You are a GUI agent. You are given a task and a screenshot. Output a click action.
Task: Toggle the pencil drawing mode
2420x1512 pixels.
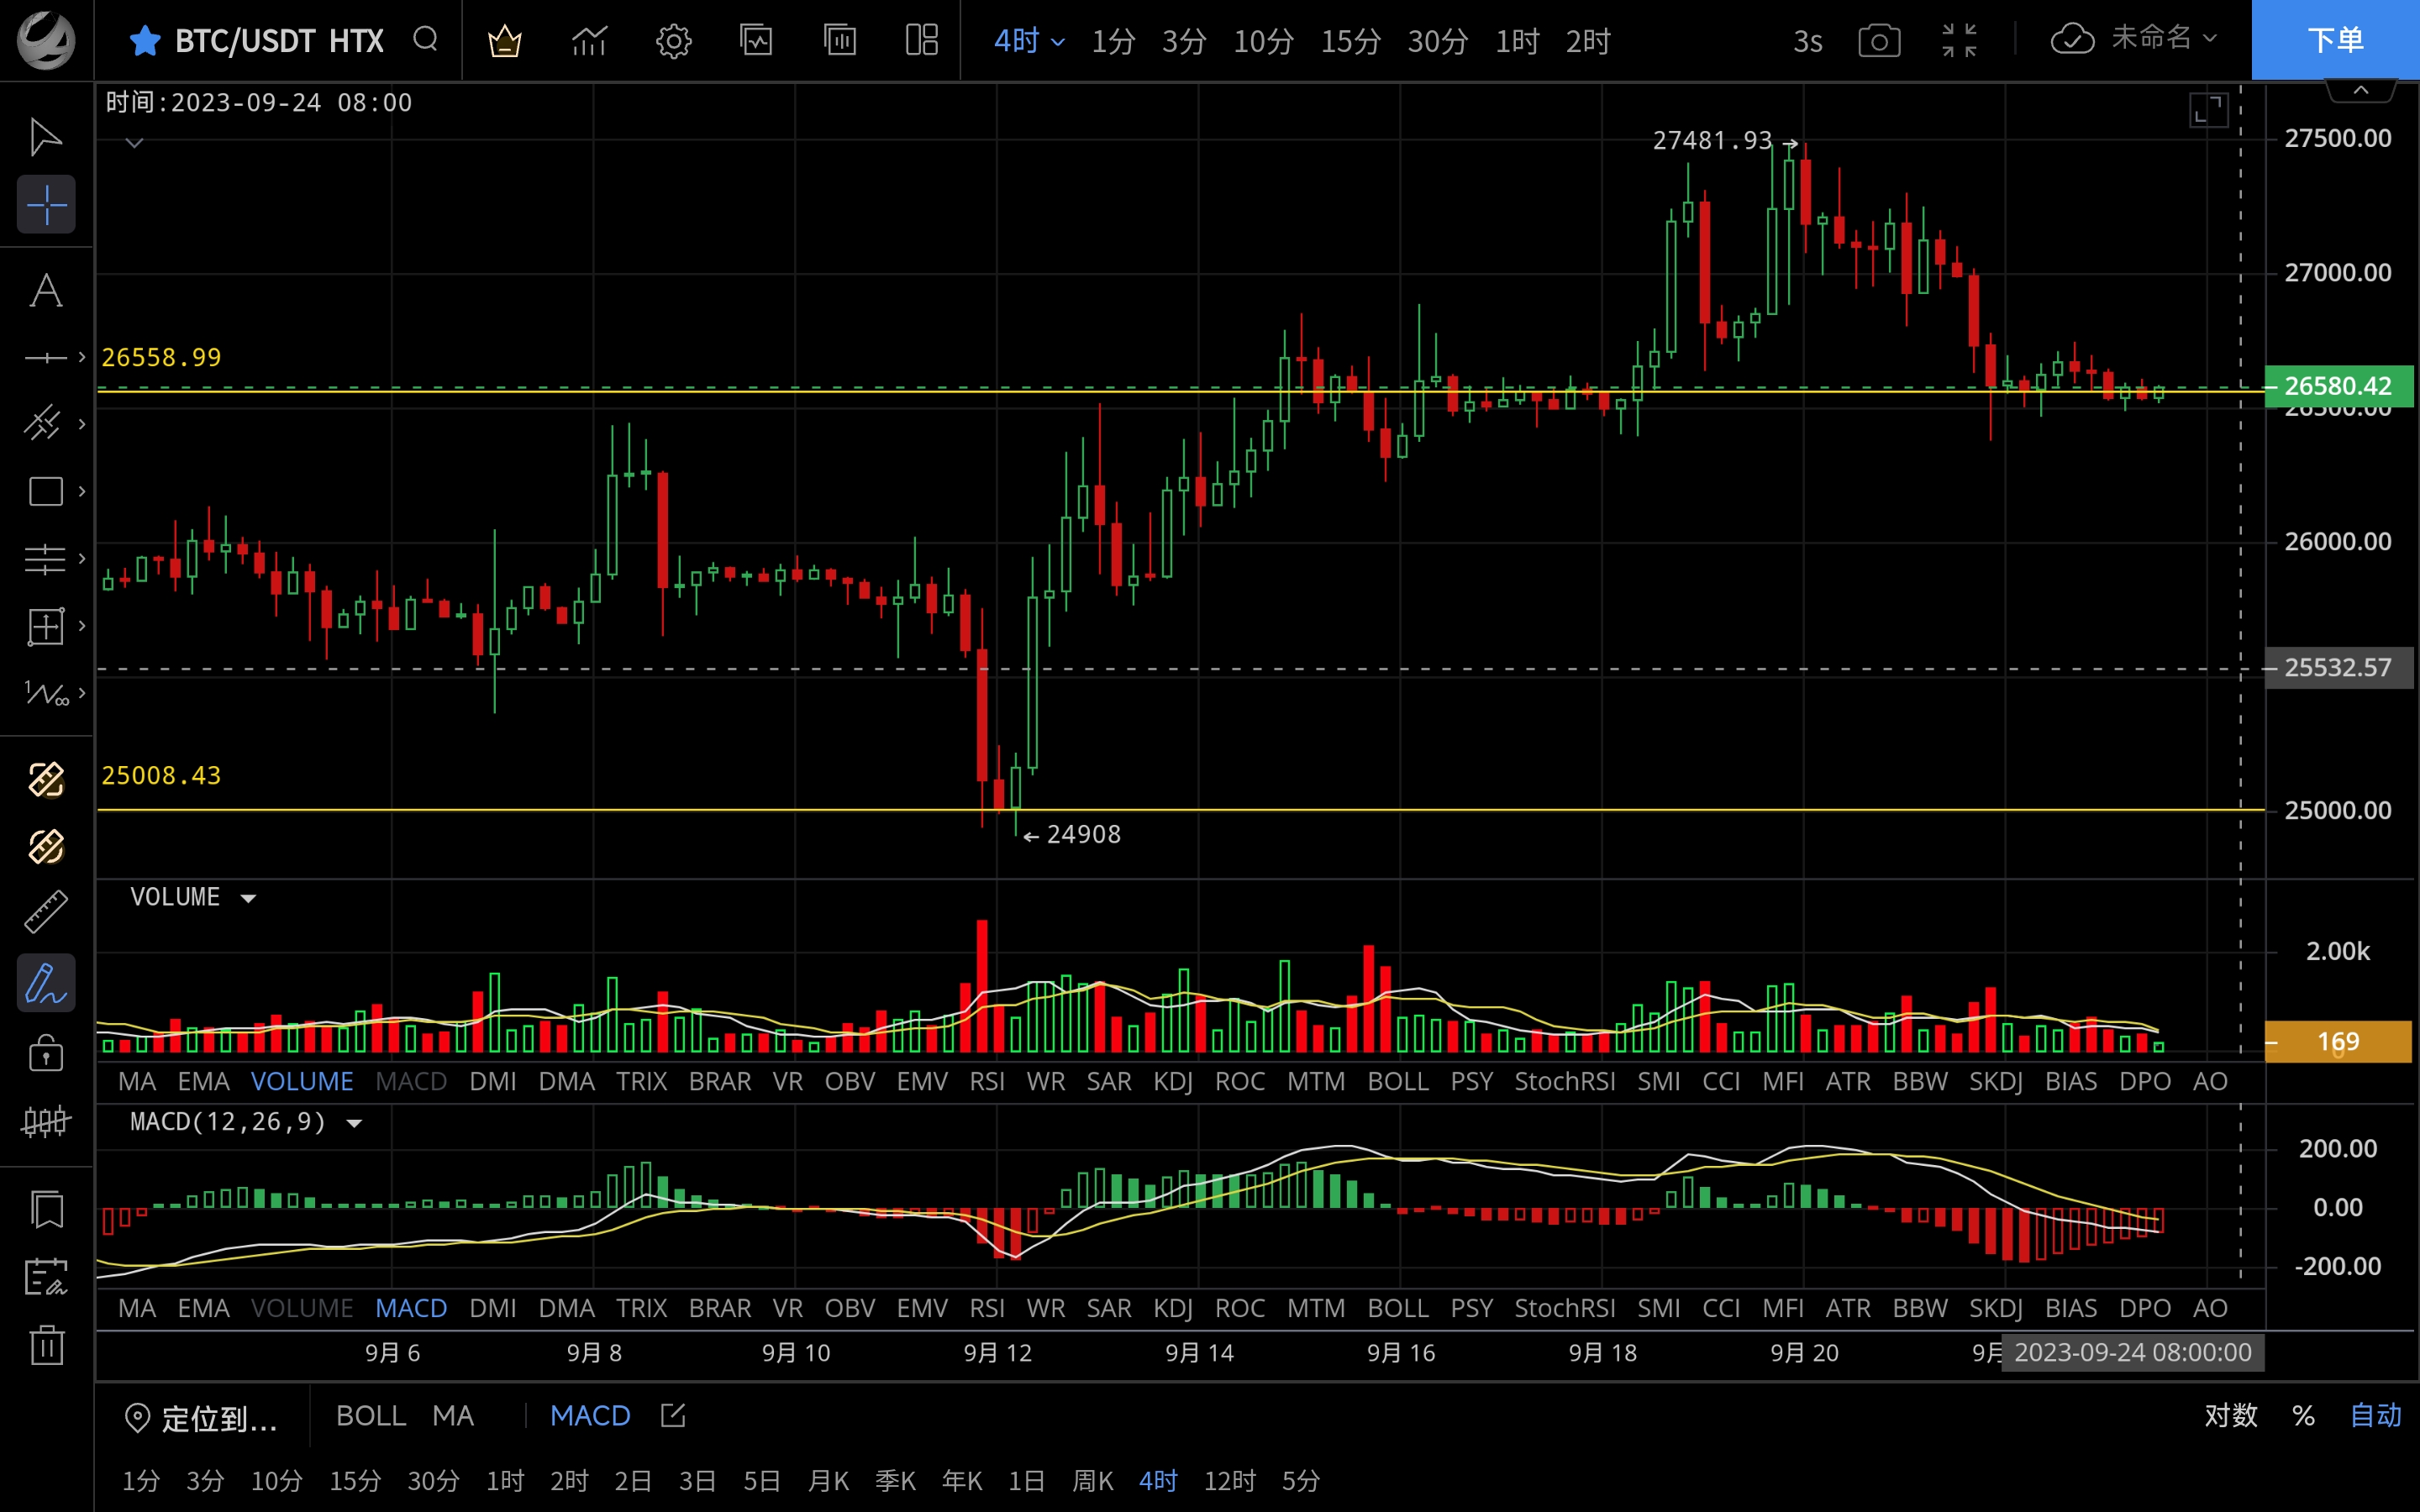tap(46, 983)
